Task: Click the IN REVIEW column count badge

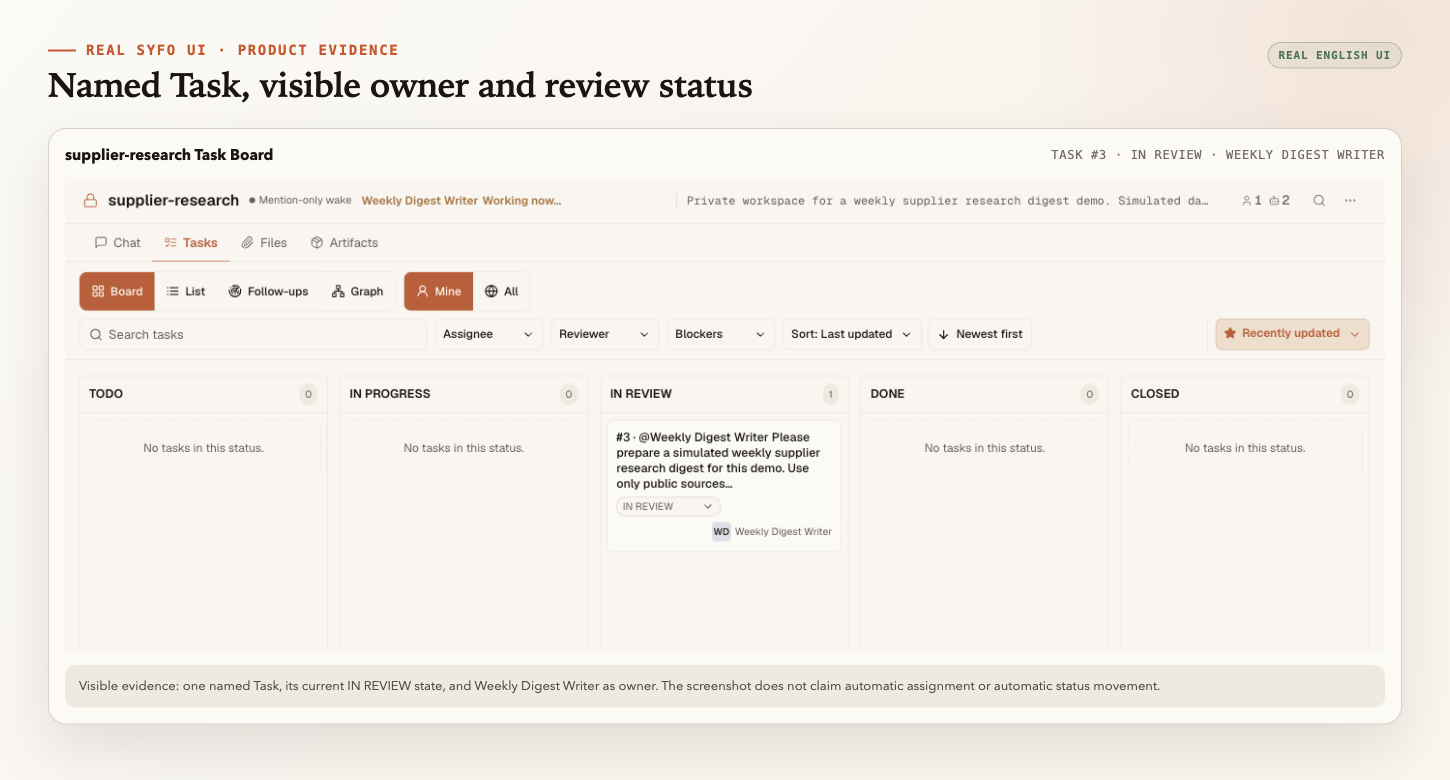Action: [830, 394]
